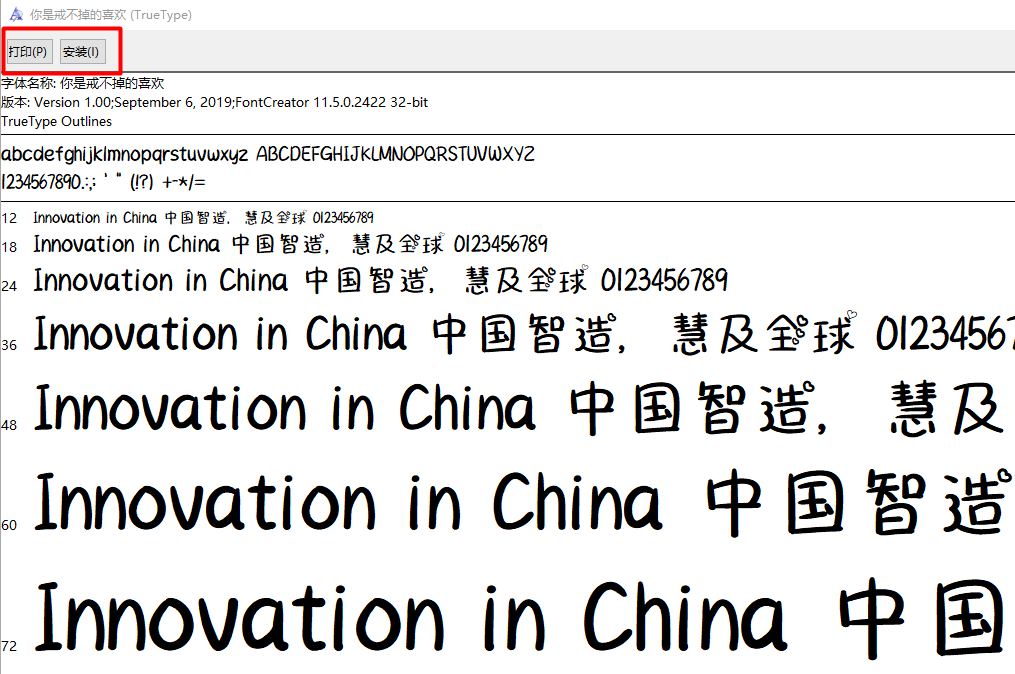Click the 安装(I) install button
Screen dimensions: 1015x674
[x=82, y=52]
